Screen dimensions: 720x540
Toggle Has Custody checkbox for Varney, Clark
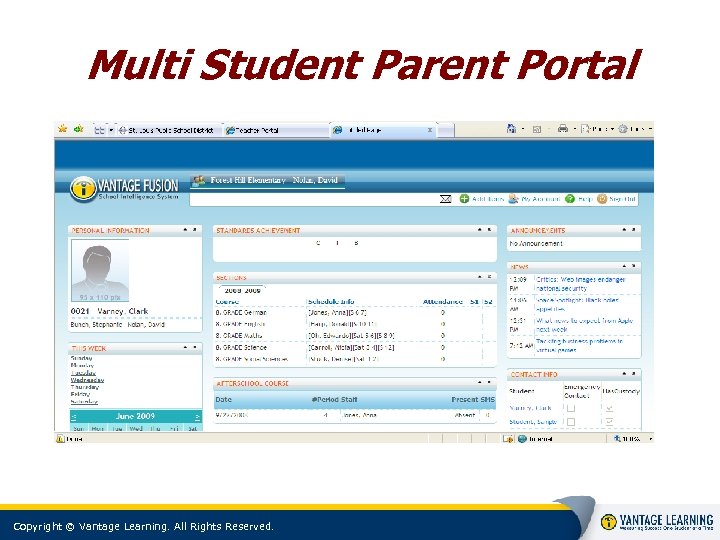[x=609, y=408]
